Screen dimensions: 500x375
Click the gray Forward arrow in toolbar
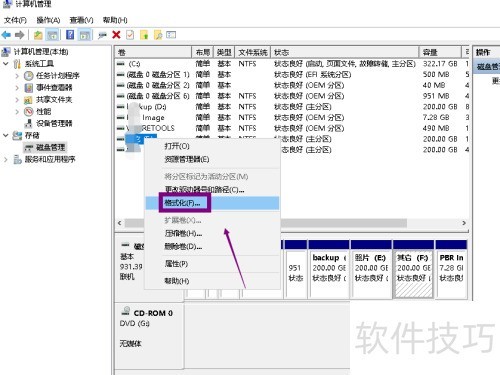tap(20, 34)
